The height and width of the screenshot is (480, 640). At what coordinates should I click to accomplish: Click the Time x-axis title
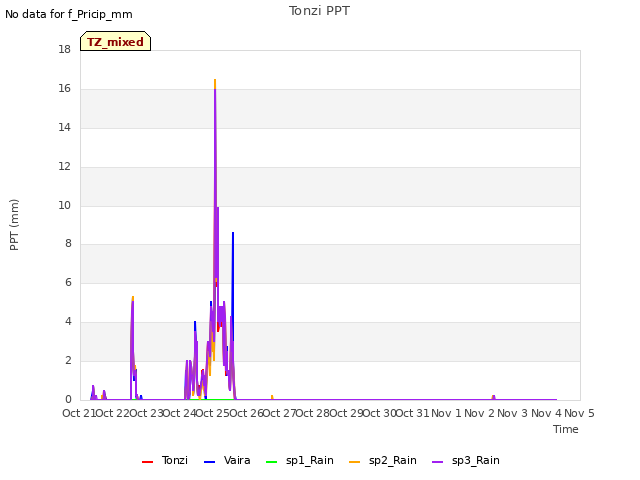click(x=566, y=429)
